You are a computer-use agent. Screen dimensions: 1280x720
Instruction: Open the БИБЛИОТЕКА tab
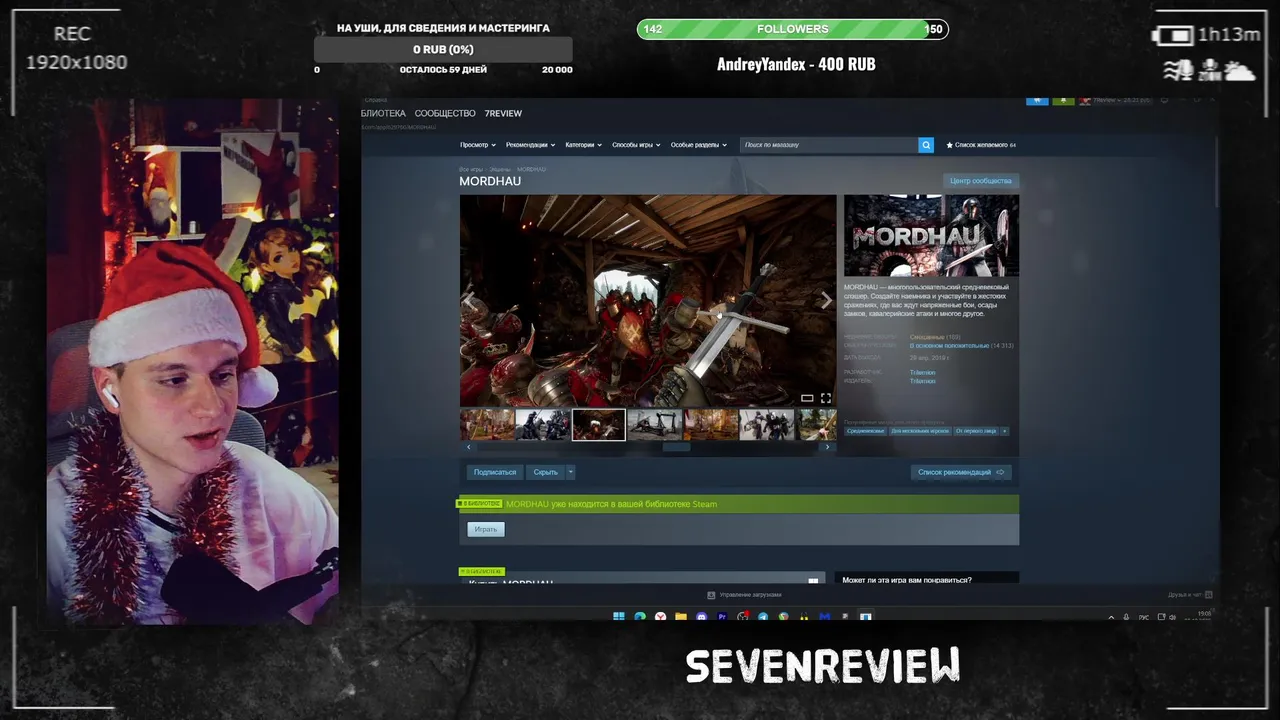383,113
